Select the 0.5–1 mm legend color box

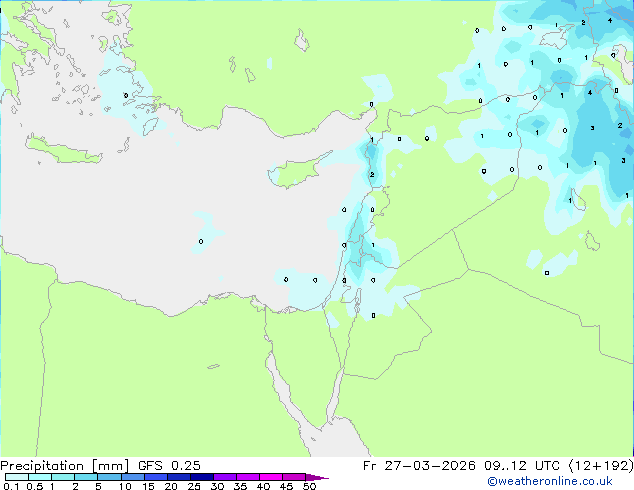(40, 477)
